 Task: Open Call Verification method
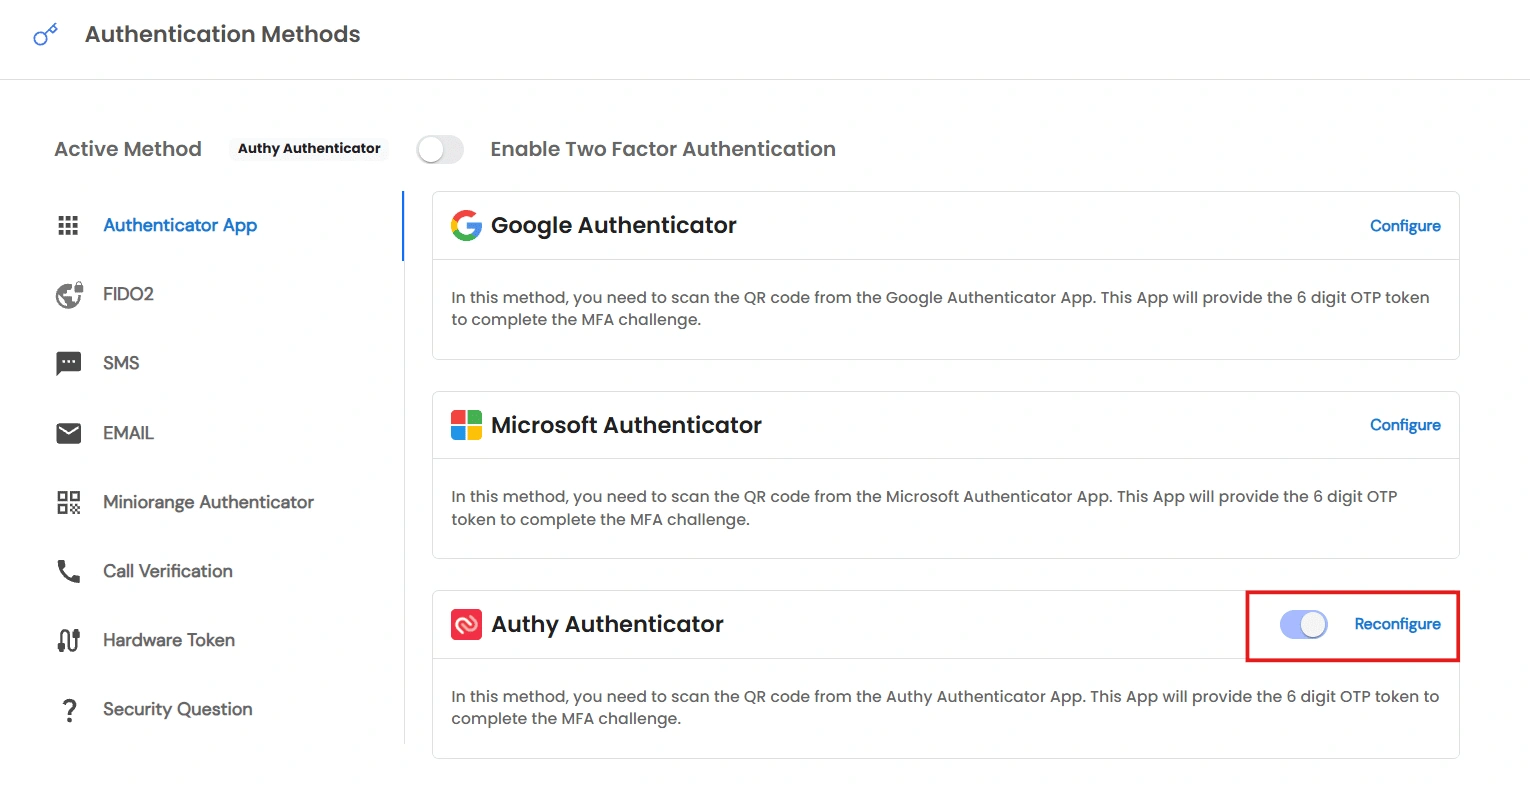click(168, 571)
